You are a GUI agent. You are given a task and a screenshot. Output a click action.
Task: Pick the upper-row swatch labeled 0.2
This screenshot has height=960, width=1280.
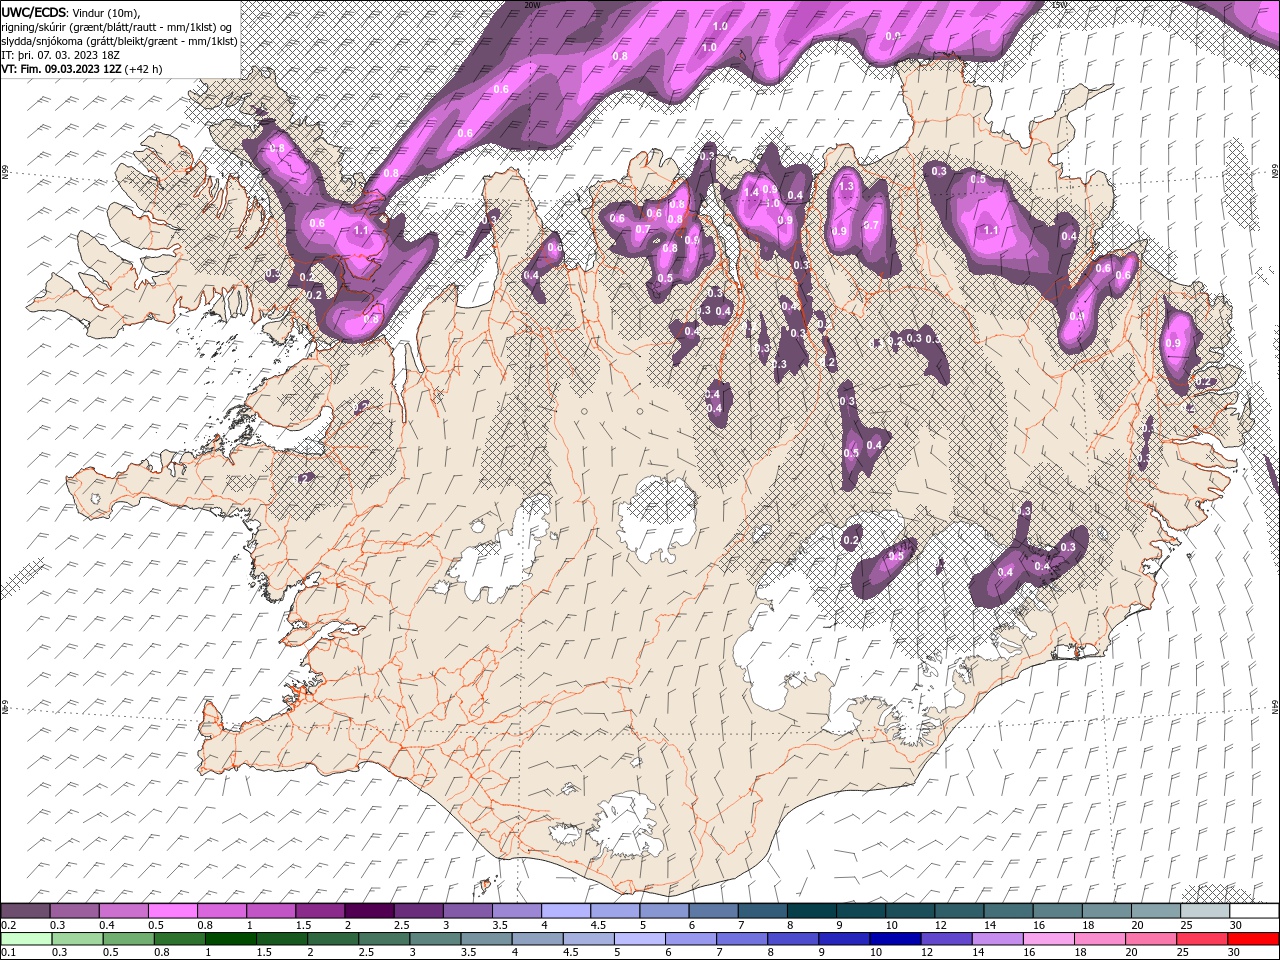pyautogui.click(x=26, y=910)
